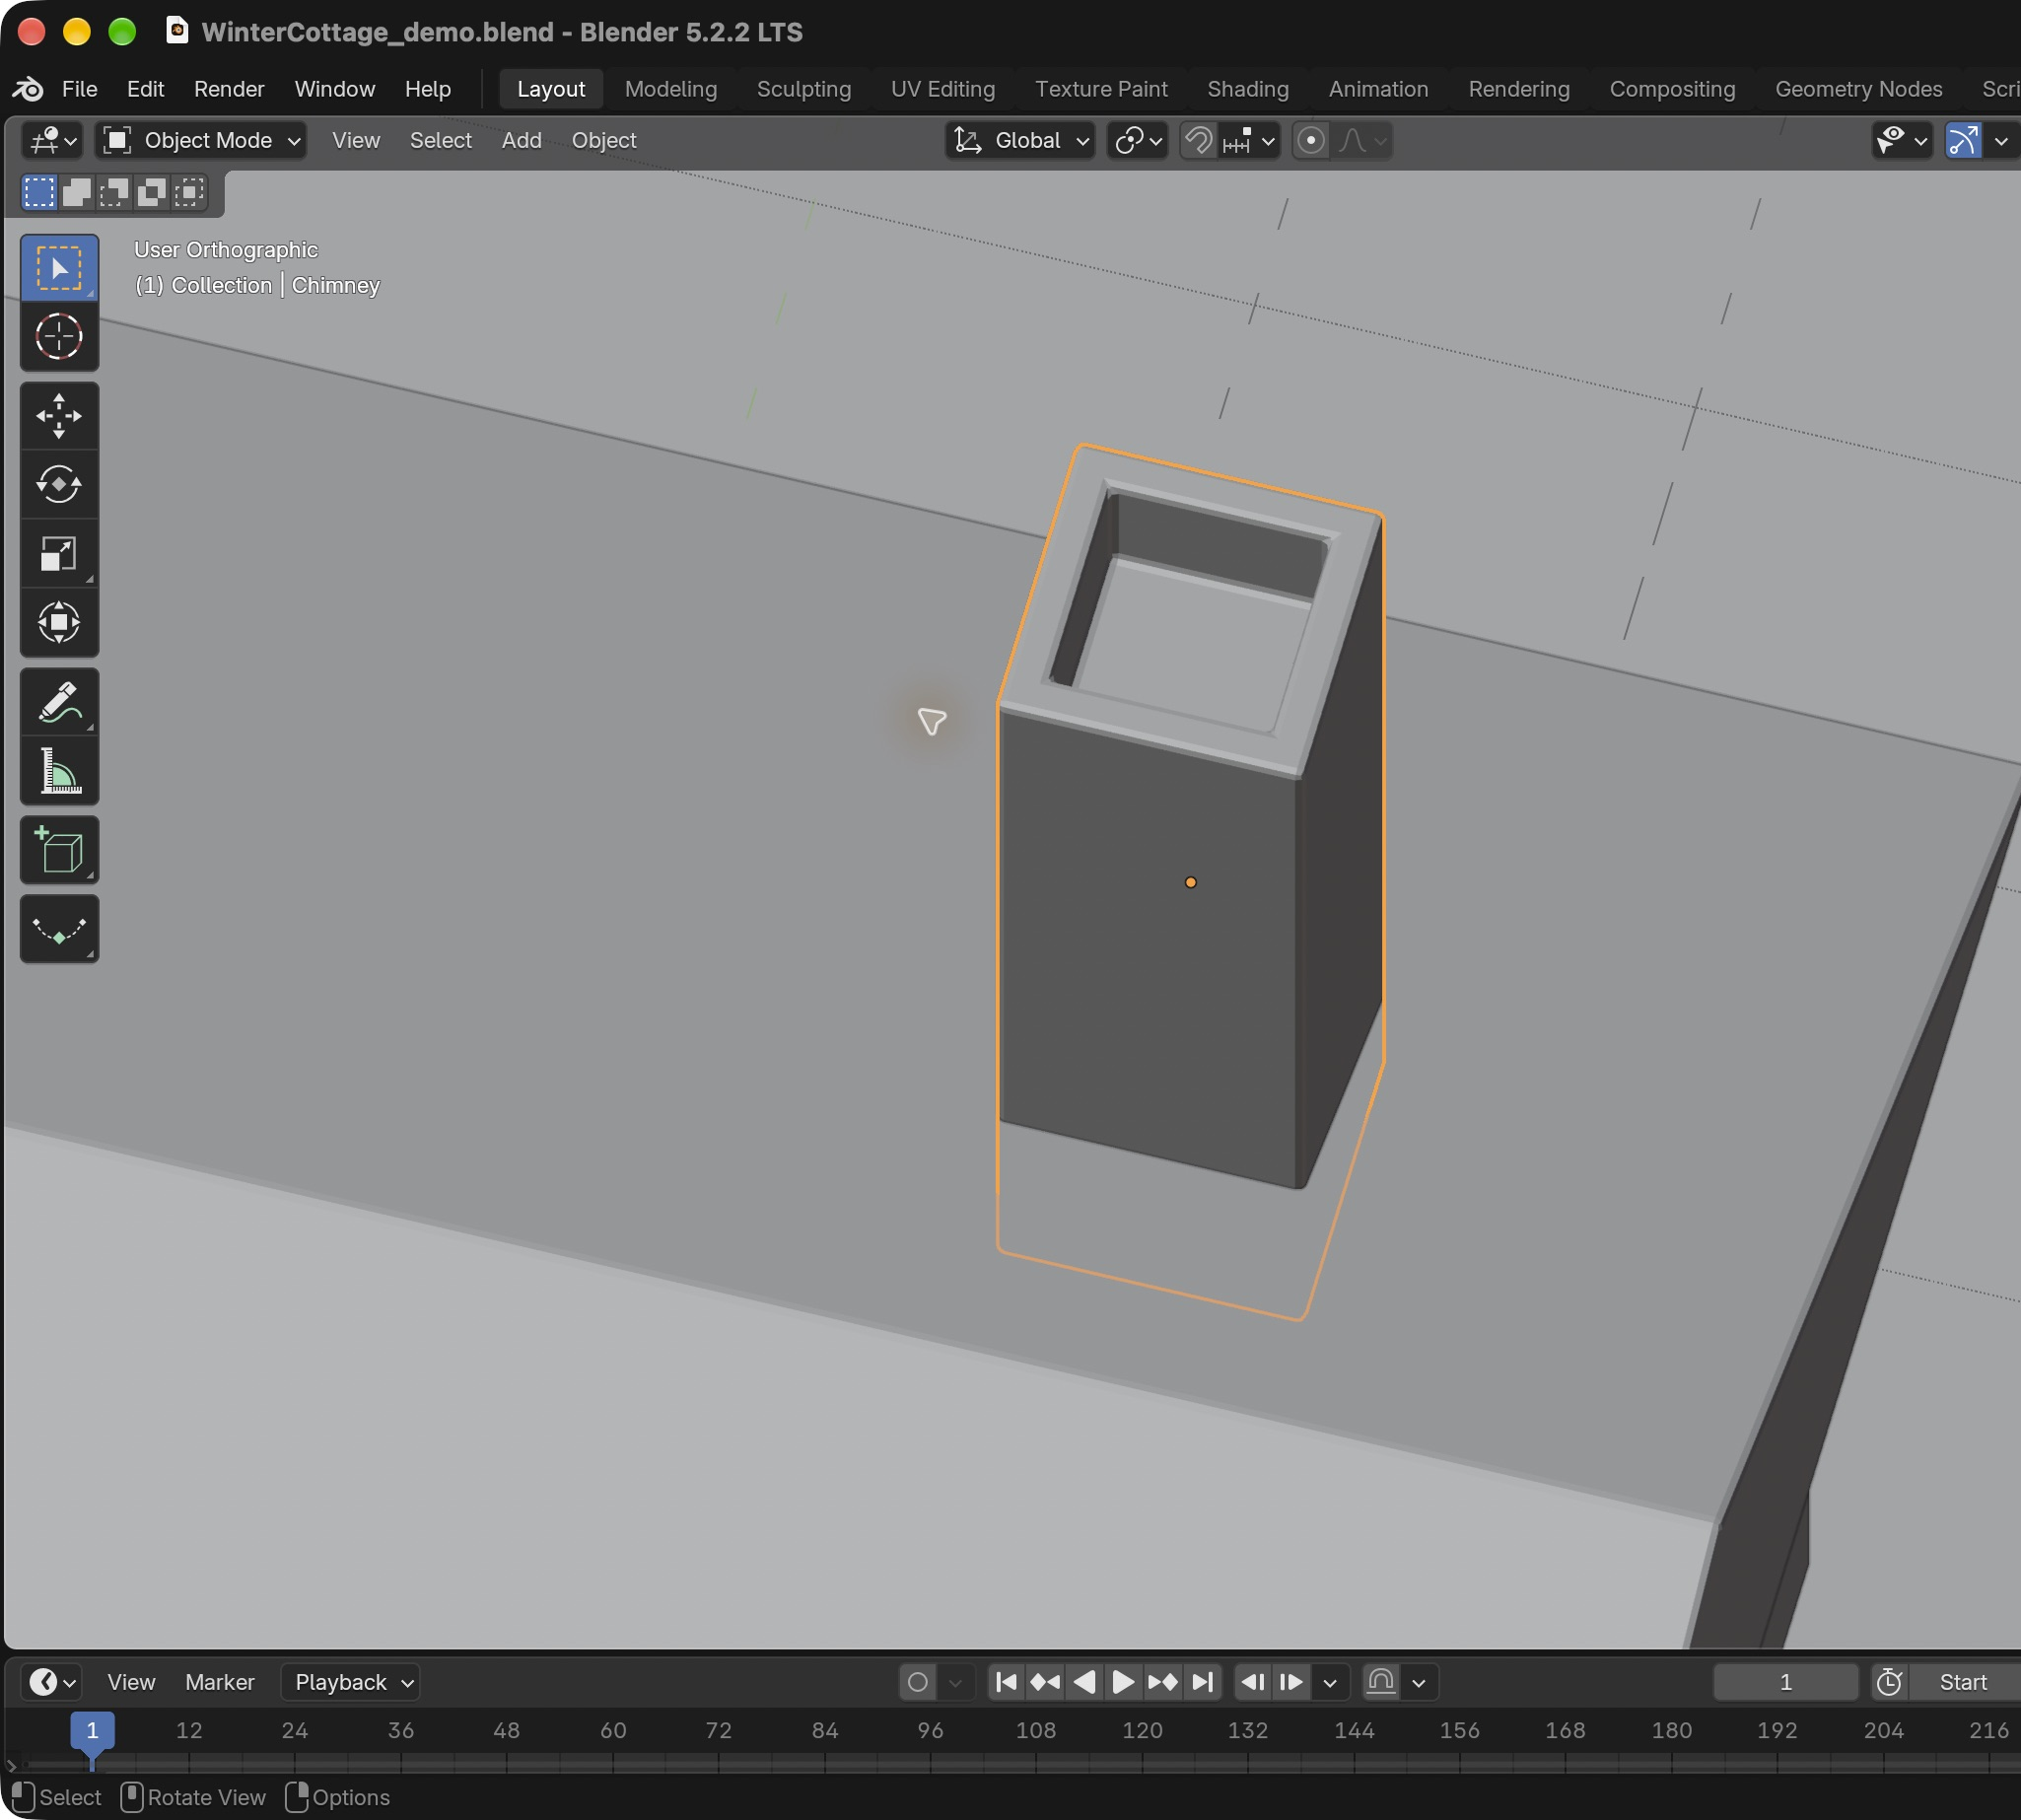Choose the Measure tool
Image resolution: width=2021 pixels, height=1820 pixels.
59,771
